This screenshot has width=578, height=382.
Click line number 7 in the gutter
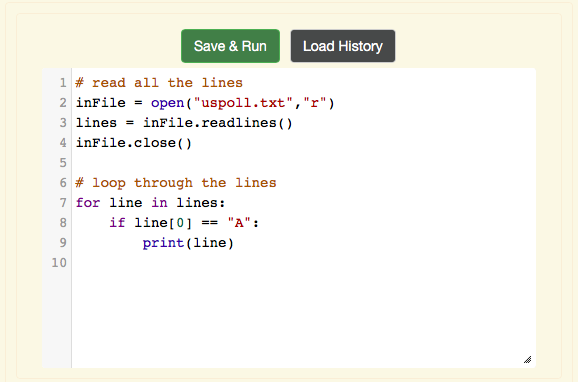[x=63, y=203]
